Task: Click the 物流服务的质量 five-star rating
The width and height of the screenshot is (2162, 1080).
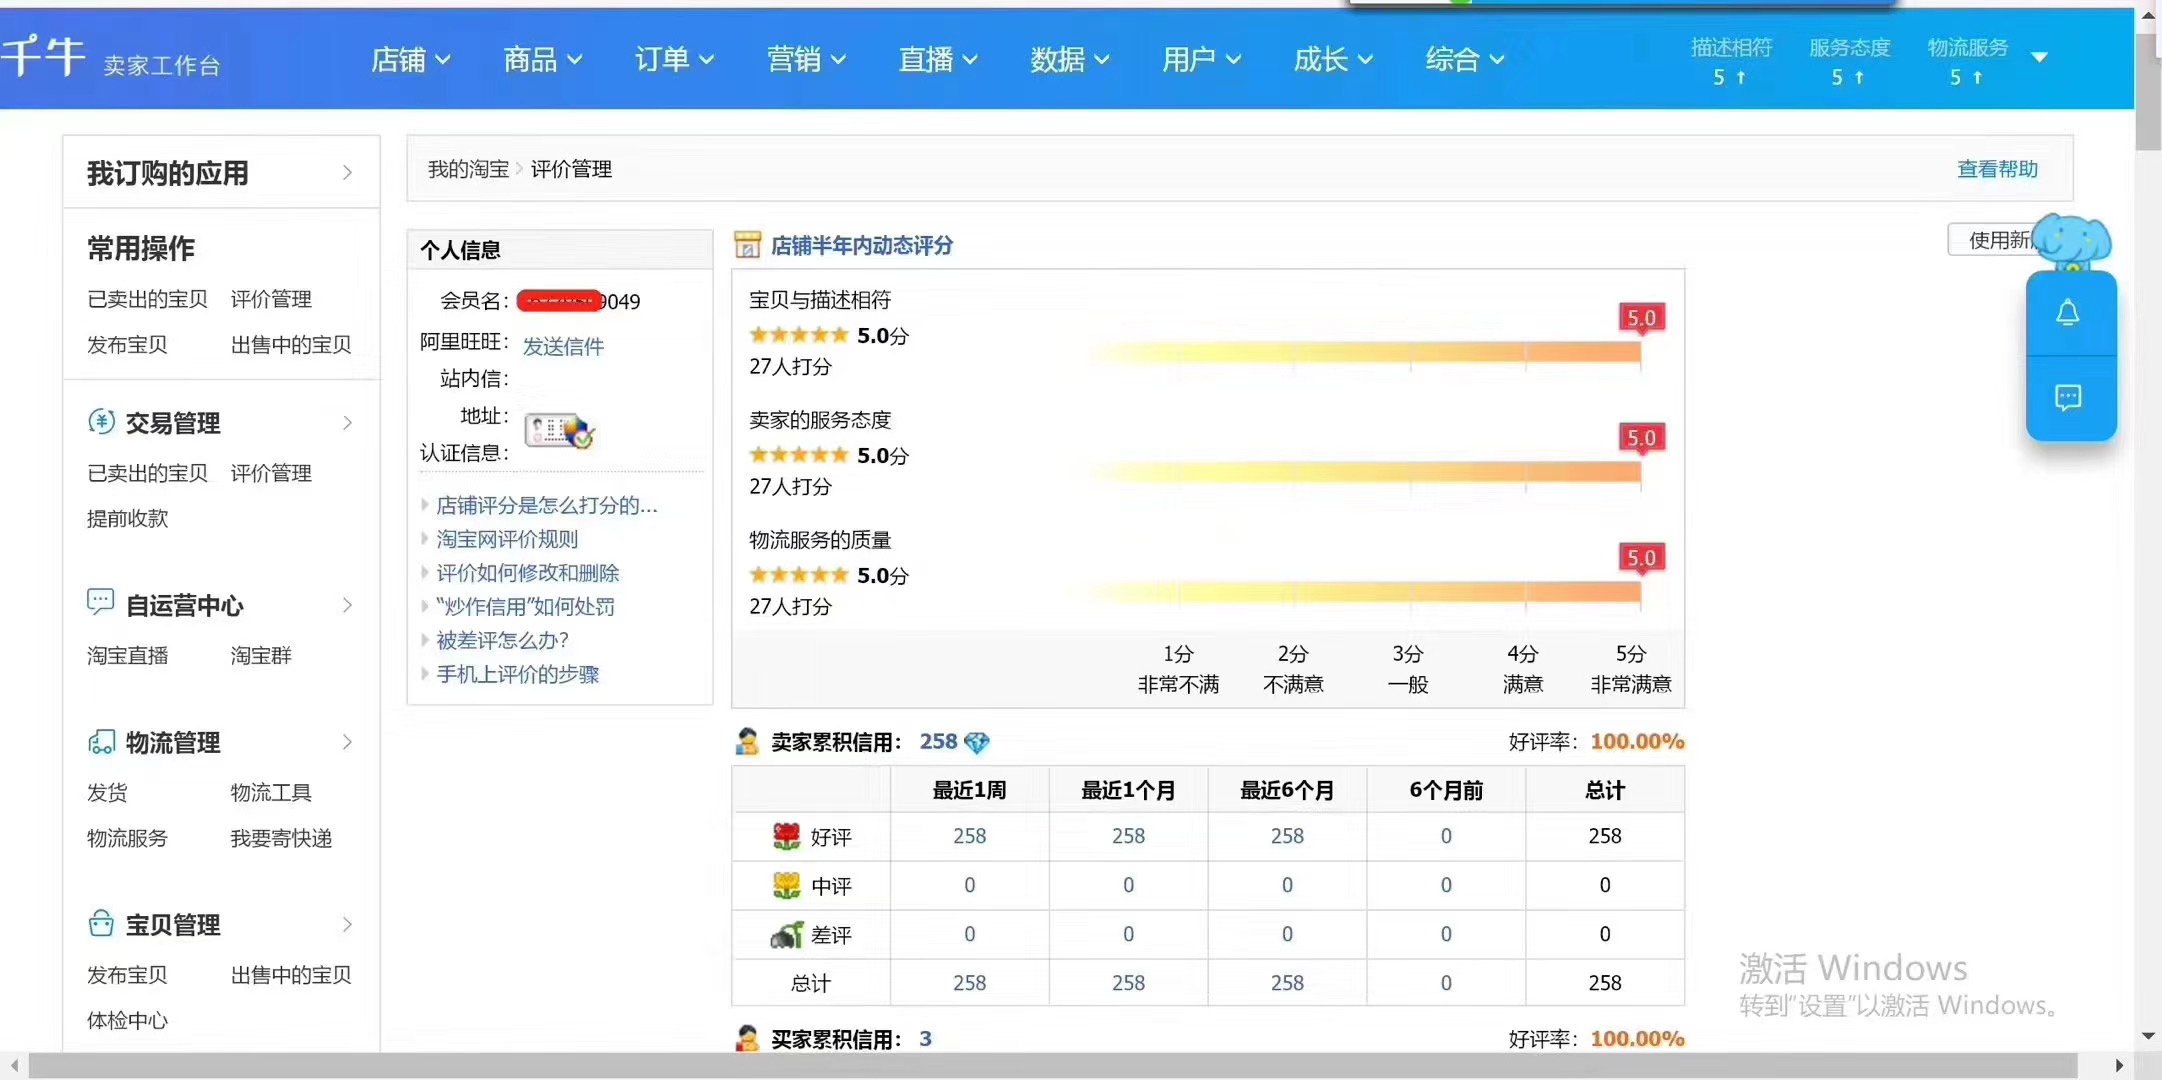Action: point(798,575)
